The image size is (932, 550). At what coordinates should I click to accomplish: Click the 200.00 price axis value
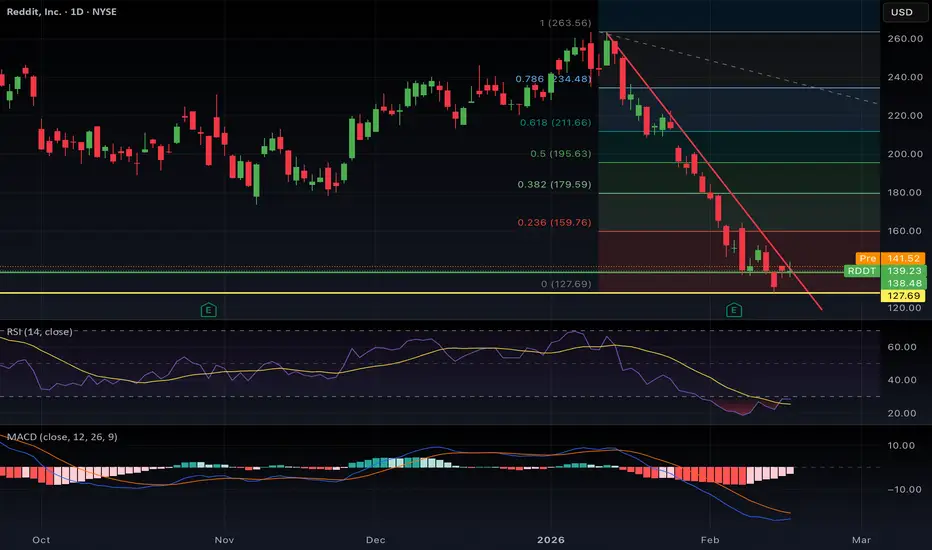pyautogui.click(x=905, y=154)
